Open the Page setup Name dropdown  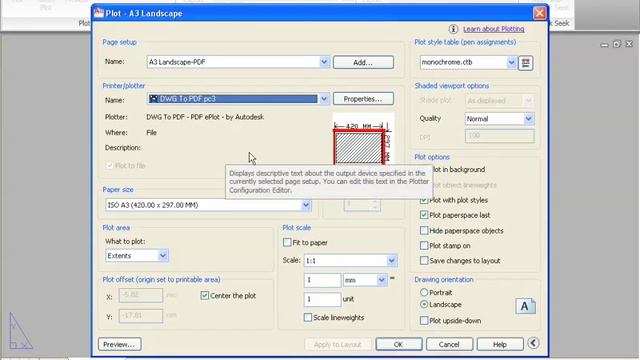point(324,62)
